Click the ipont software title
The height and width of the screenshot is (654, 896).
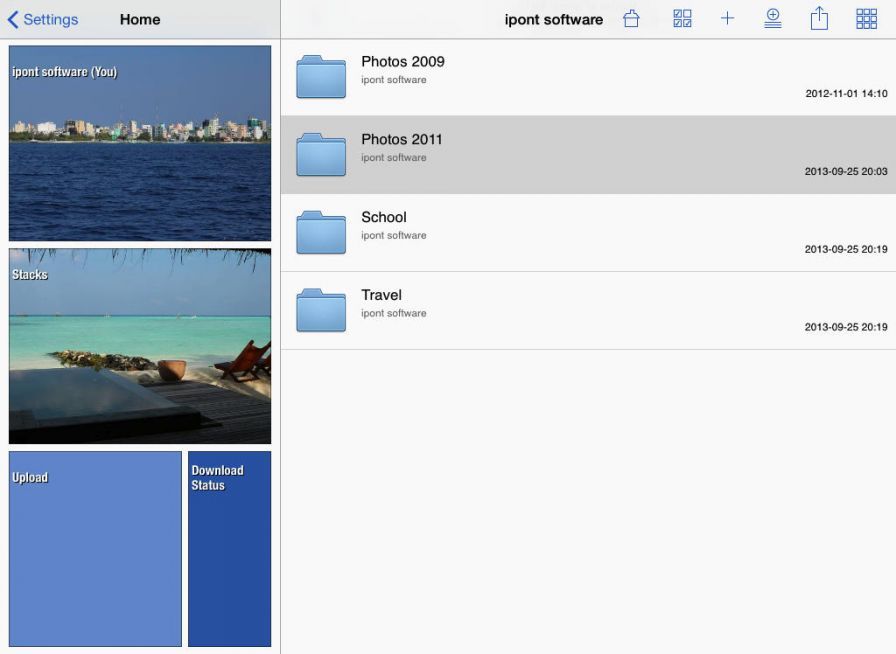point(553,19)
